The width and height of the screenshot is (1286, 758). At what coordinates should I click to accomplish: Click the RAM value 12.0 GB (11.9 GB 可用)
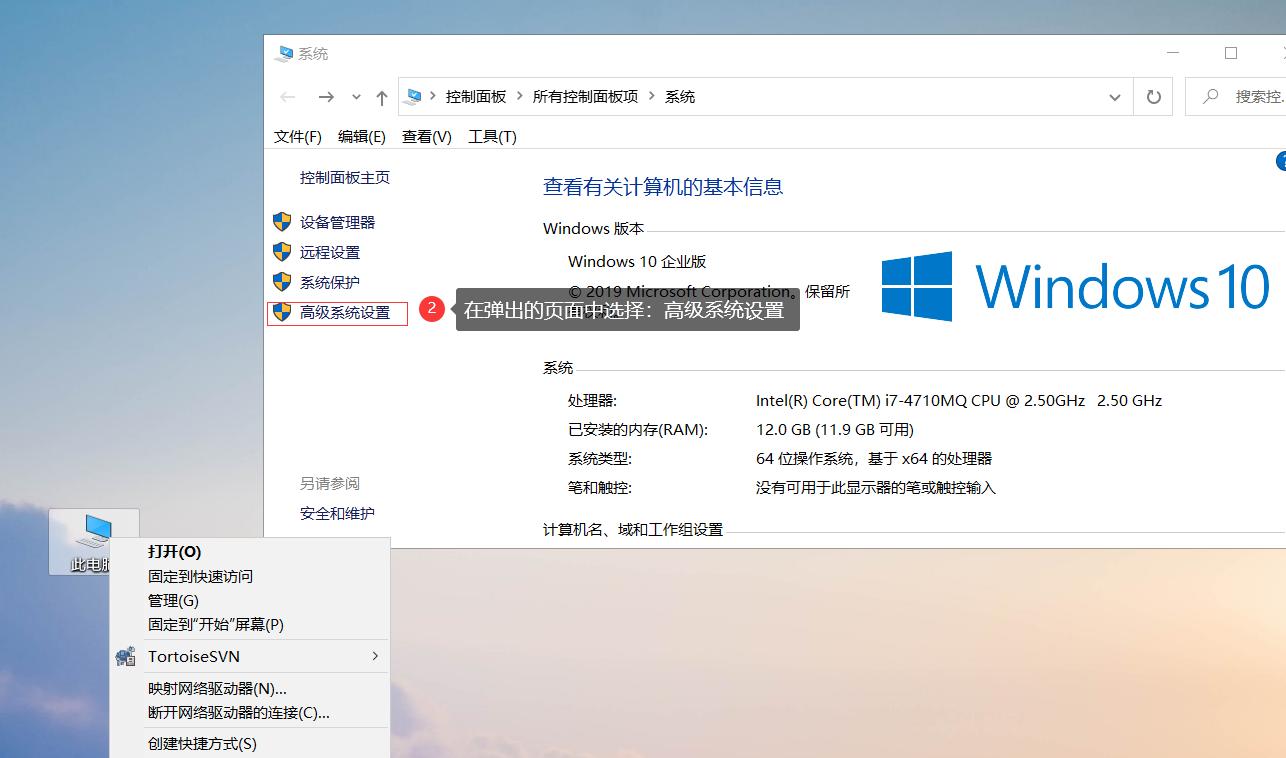point(835,429)
